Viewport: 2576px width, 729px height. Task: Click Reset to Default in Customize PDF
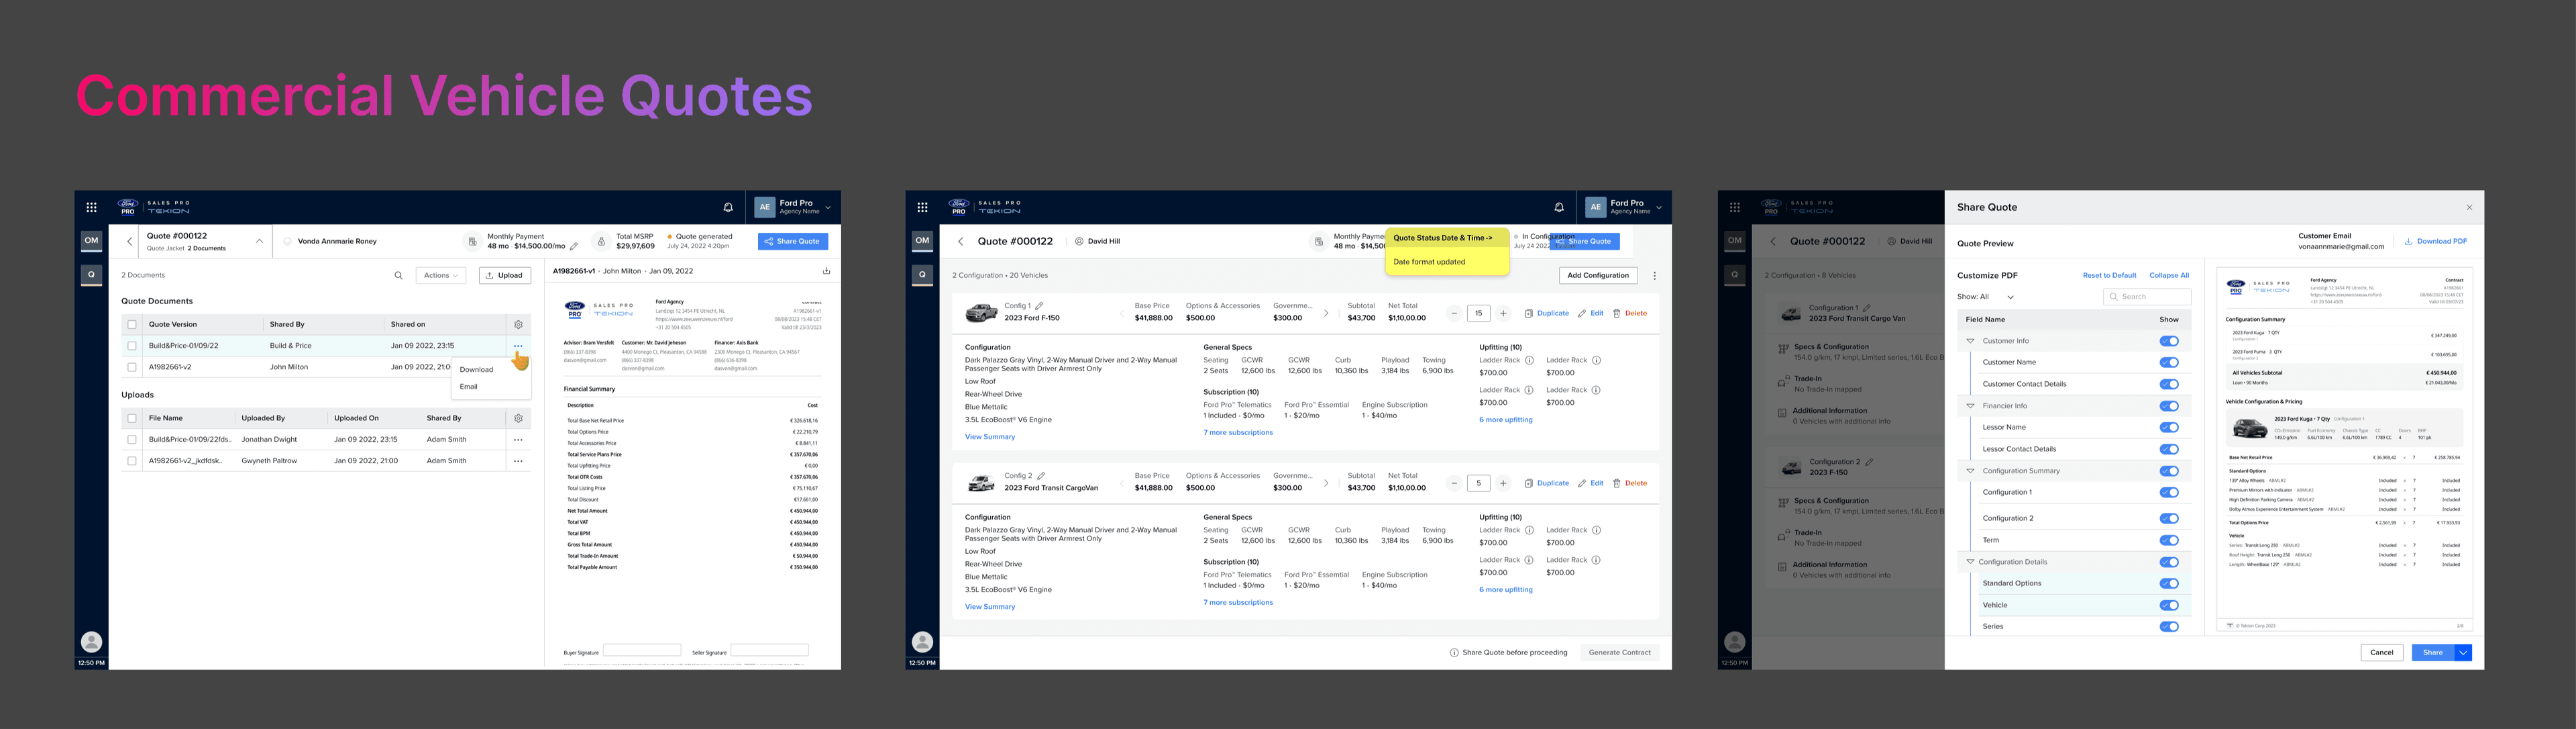[x=2109, y=275]
